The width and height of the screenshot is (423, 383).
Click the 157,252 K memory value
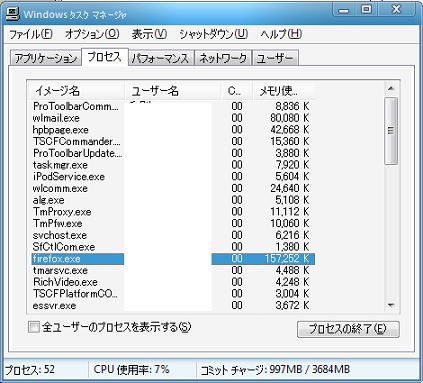[x=287, y=259]
